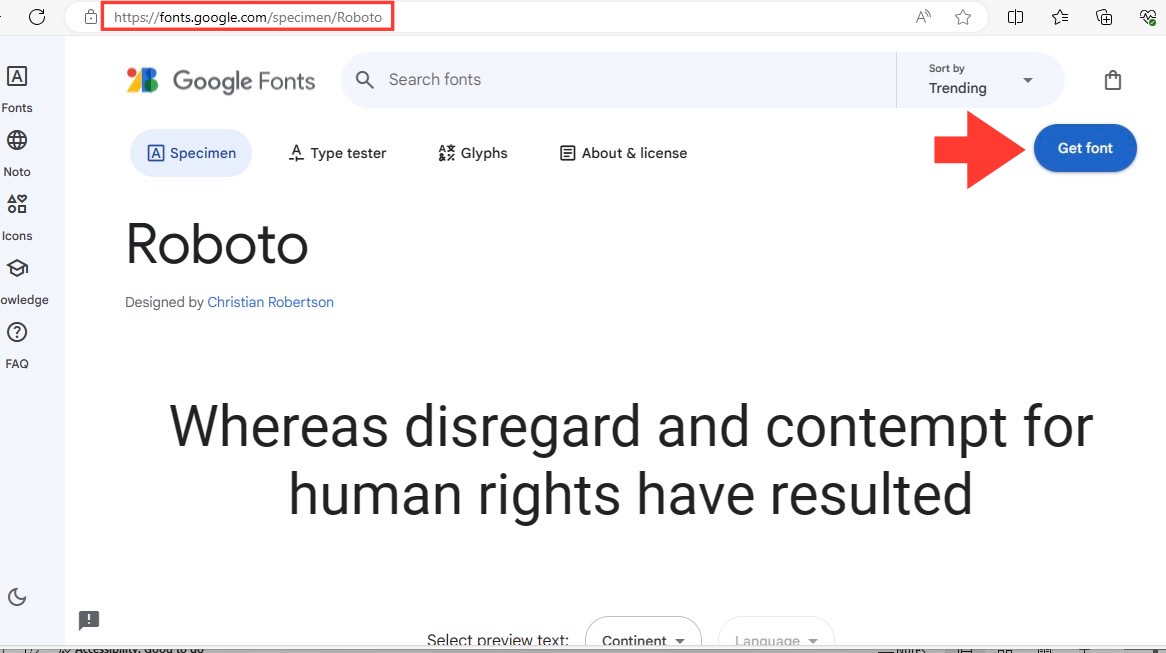Open the split screen browser icon
The width and height of the screenshot is (1166, 653).
pos(1015,16)
